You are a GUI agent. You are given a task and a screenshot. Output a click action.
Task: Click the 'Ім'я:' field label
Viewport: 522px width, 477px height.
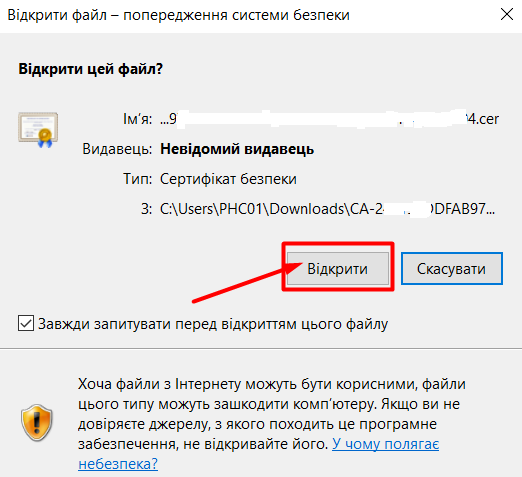click(138, 119)
